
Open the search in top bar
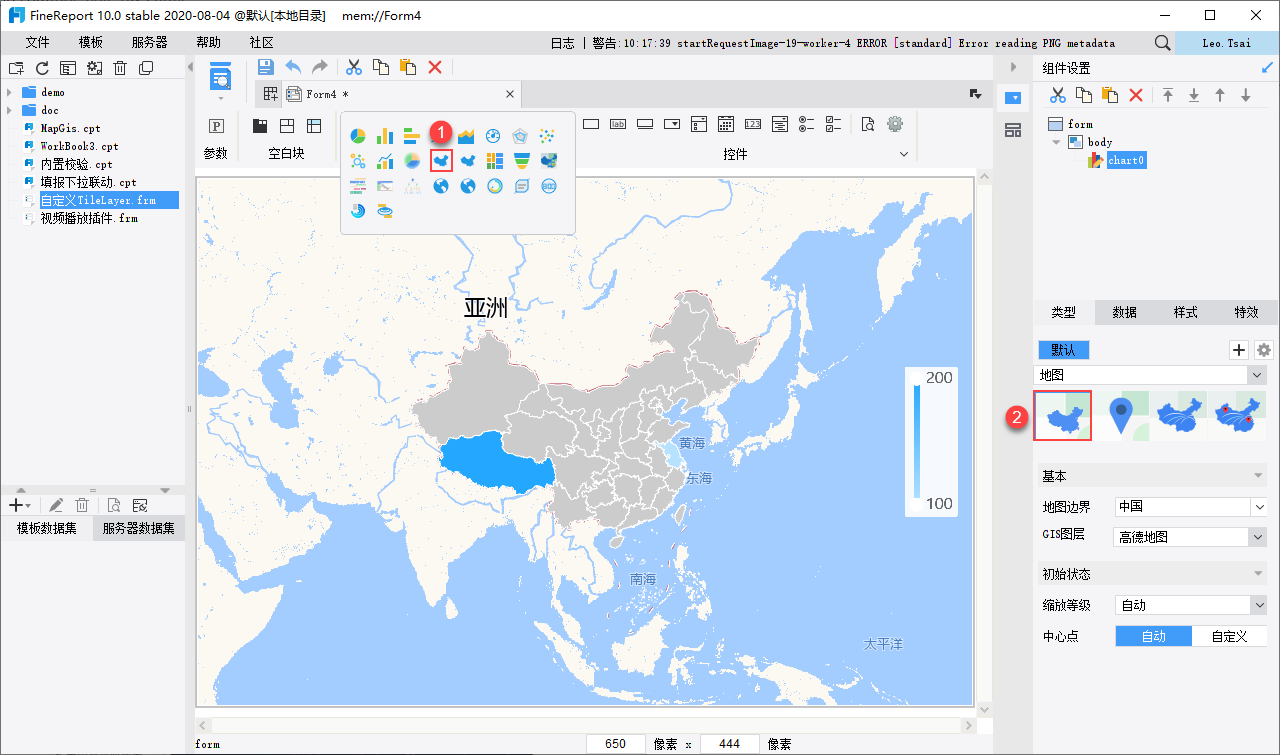[x=1162, y=43]
